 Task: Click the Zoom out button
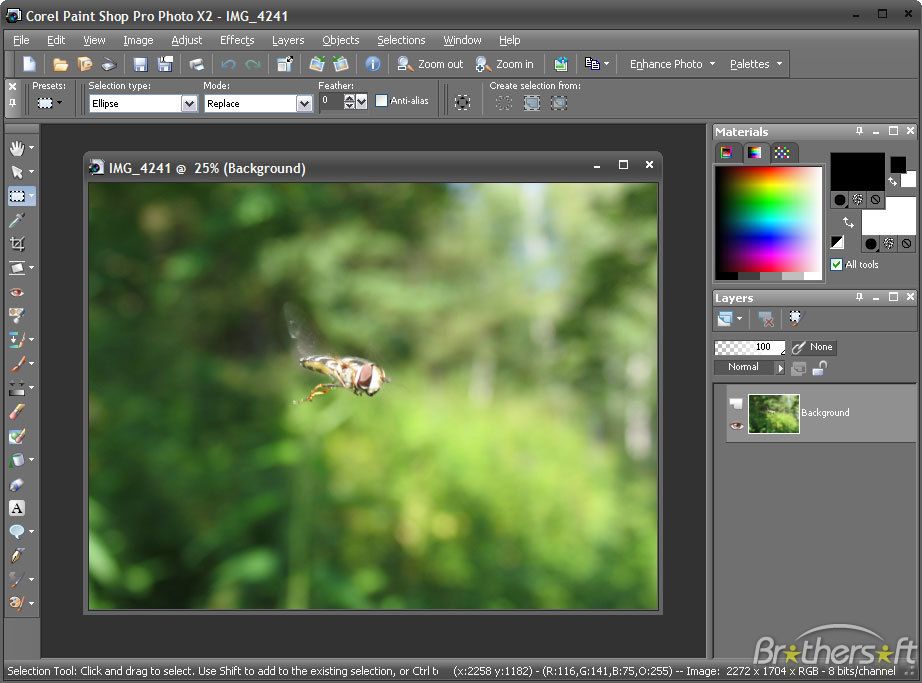click(x=430, y=64)
